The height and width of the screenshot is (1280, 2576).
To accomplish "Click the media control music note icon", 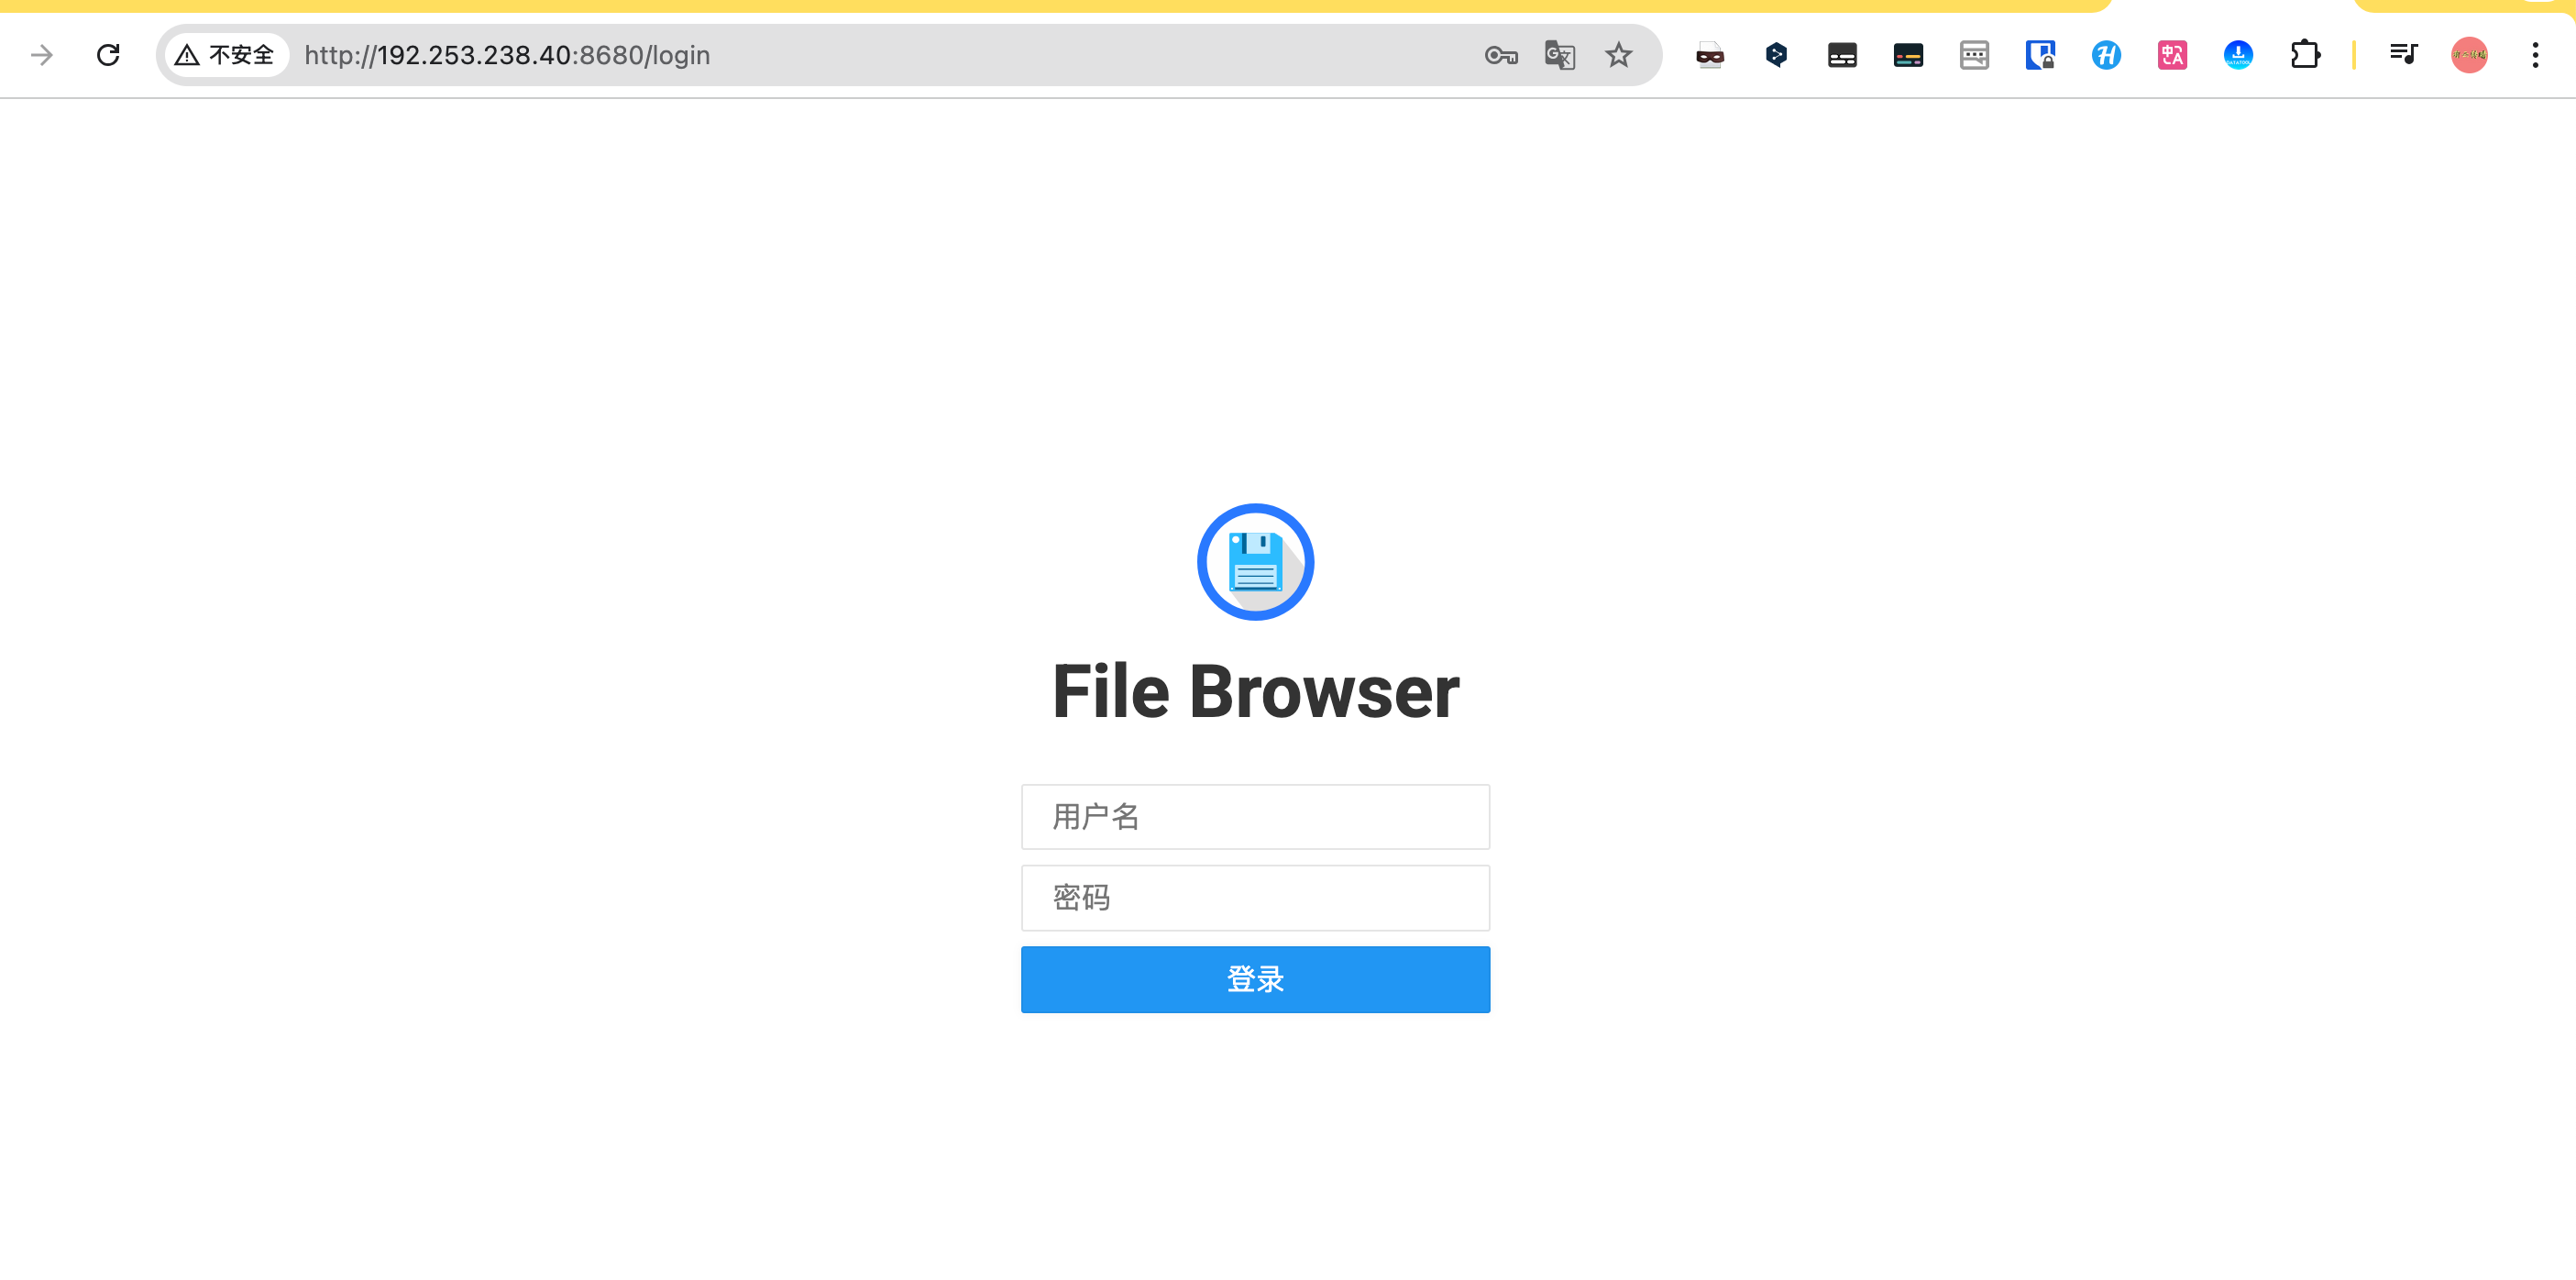I will tap(2403, 55).
